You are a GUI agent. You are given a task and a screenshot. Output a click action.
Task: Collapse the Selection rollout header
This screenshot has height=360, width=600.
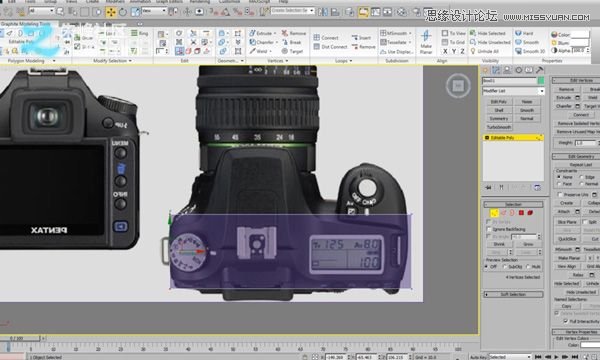[x=513, y=204]
